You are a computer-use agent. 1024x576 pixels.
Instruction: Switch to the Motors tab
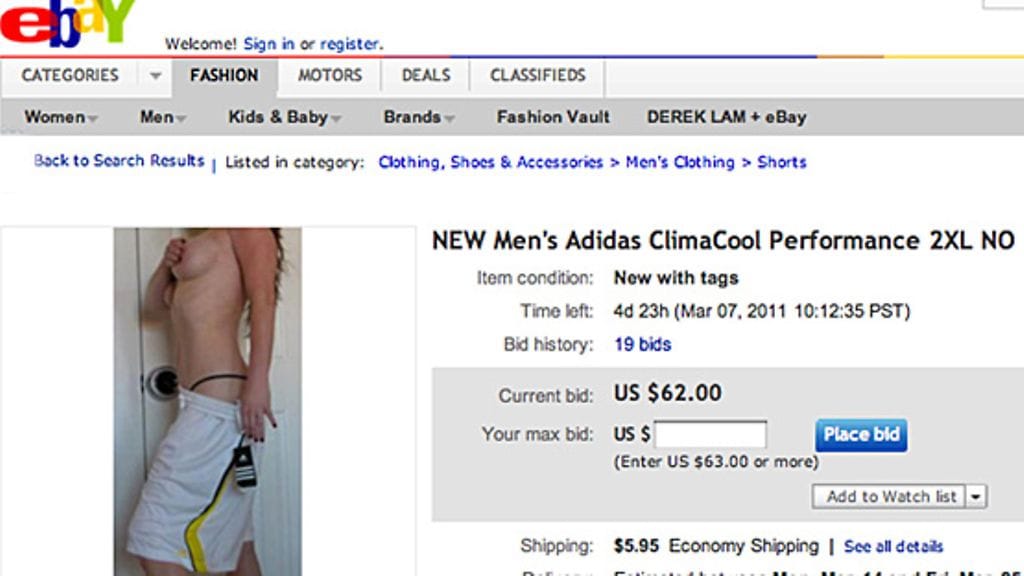pyautogui.click(x=331, y=76)
